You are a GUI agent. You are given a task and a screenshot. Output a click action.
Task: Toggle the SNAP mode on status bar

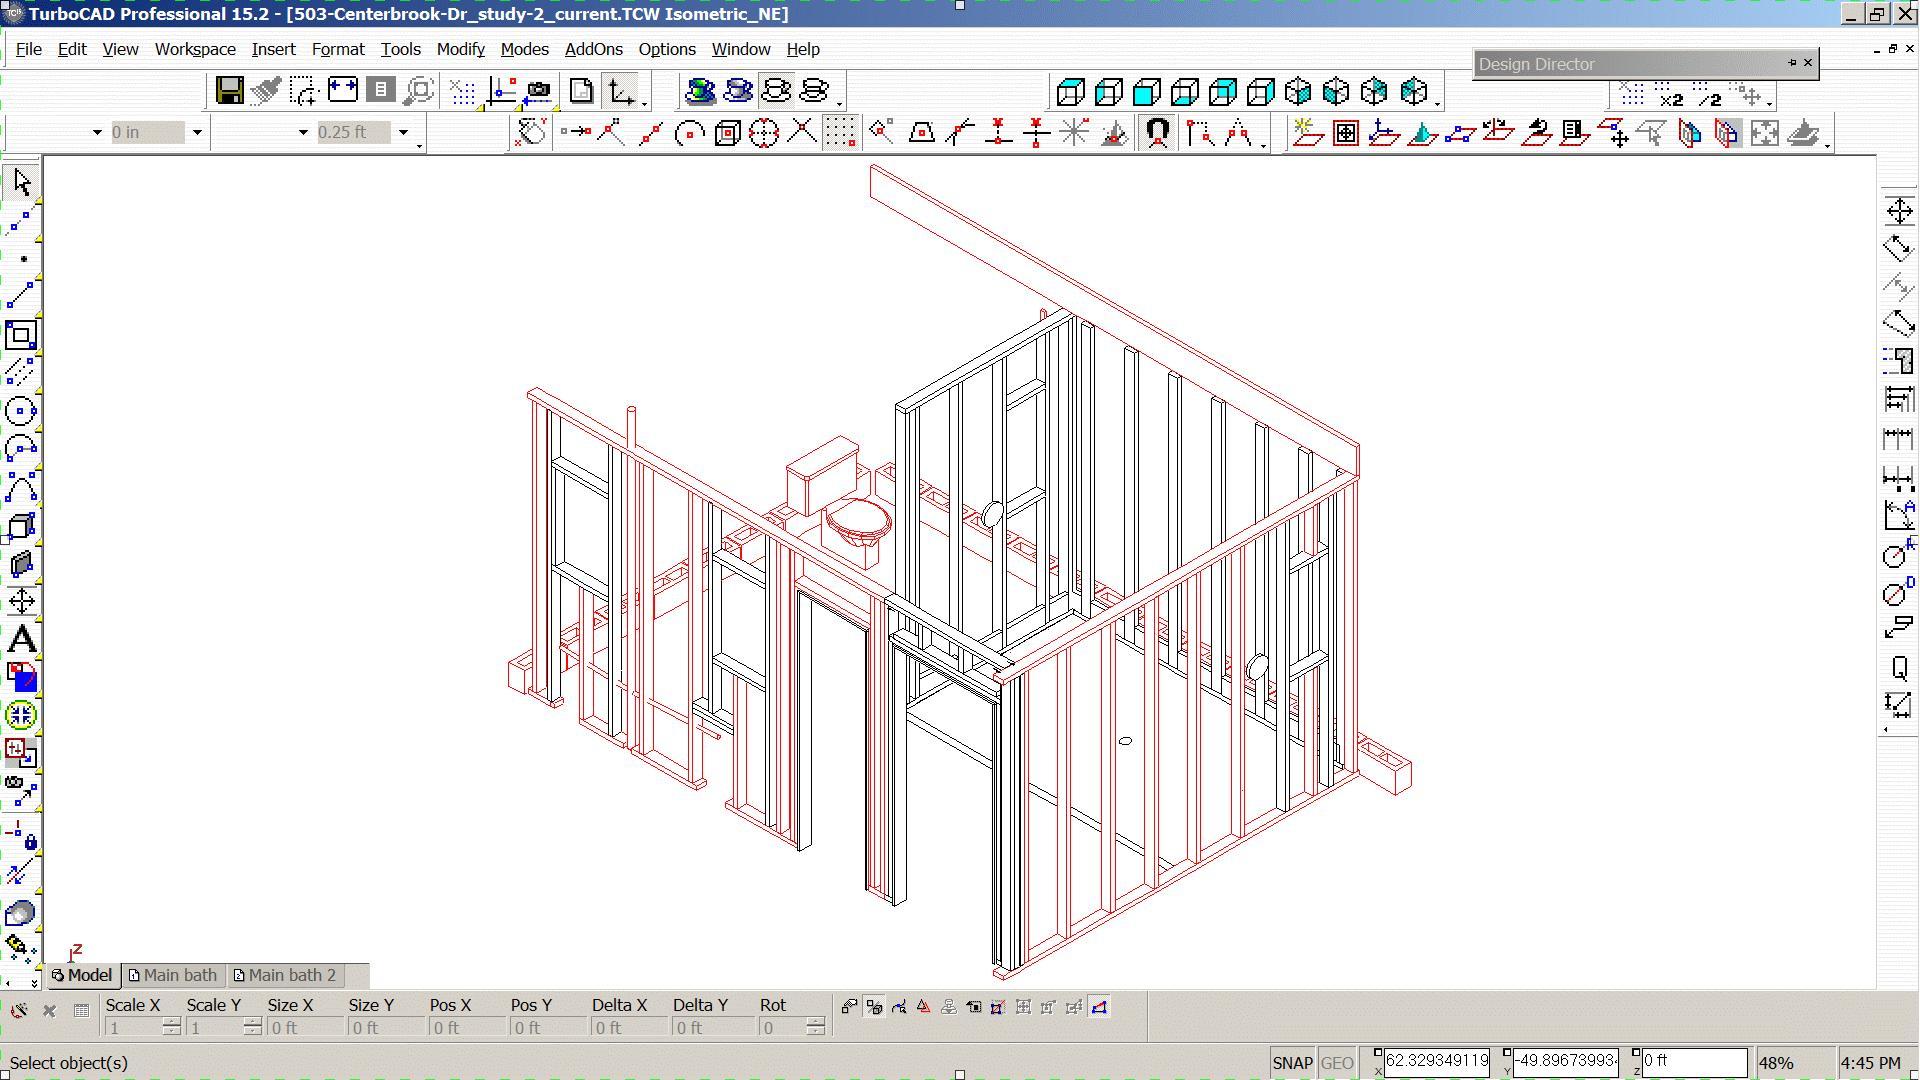click(1292, 1062)
